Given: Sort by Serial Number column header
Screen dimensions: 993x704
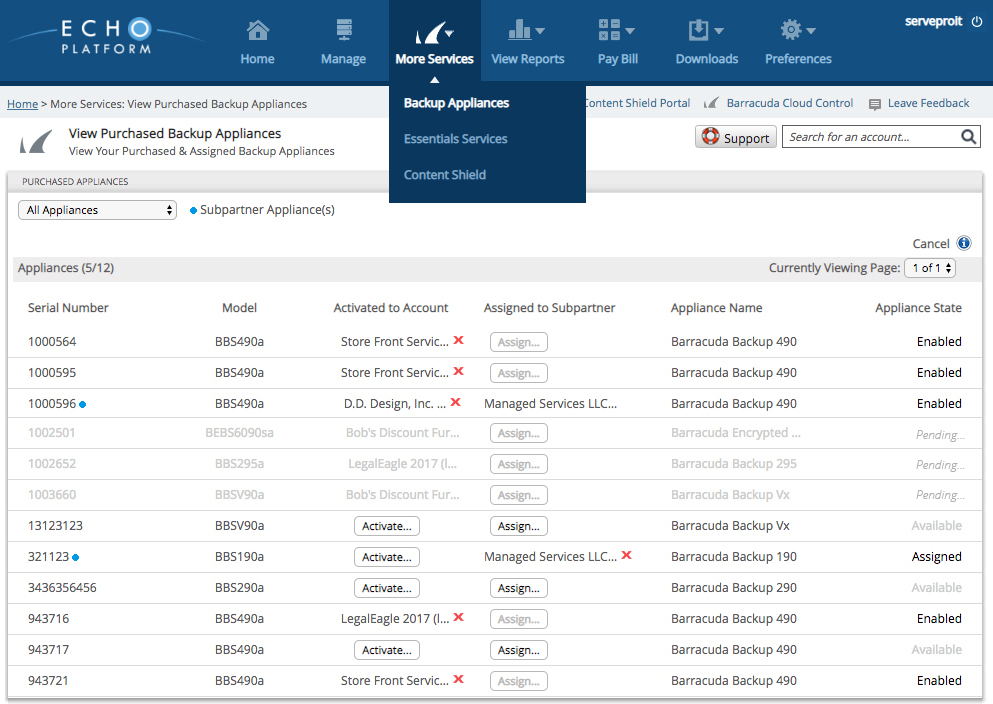Looking at the screenshot, I should click(x=68, y=308).
